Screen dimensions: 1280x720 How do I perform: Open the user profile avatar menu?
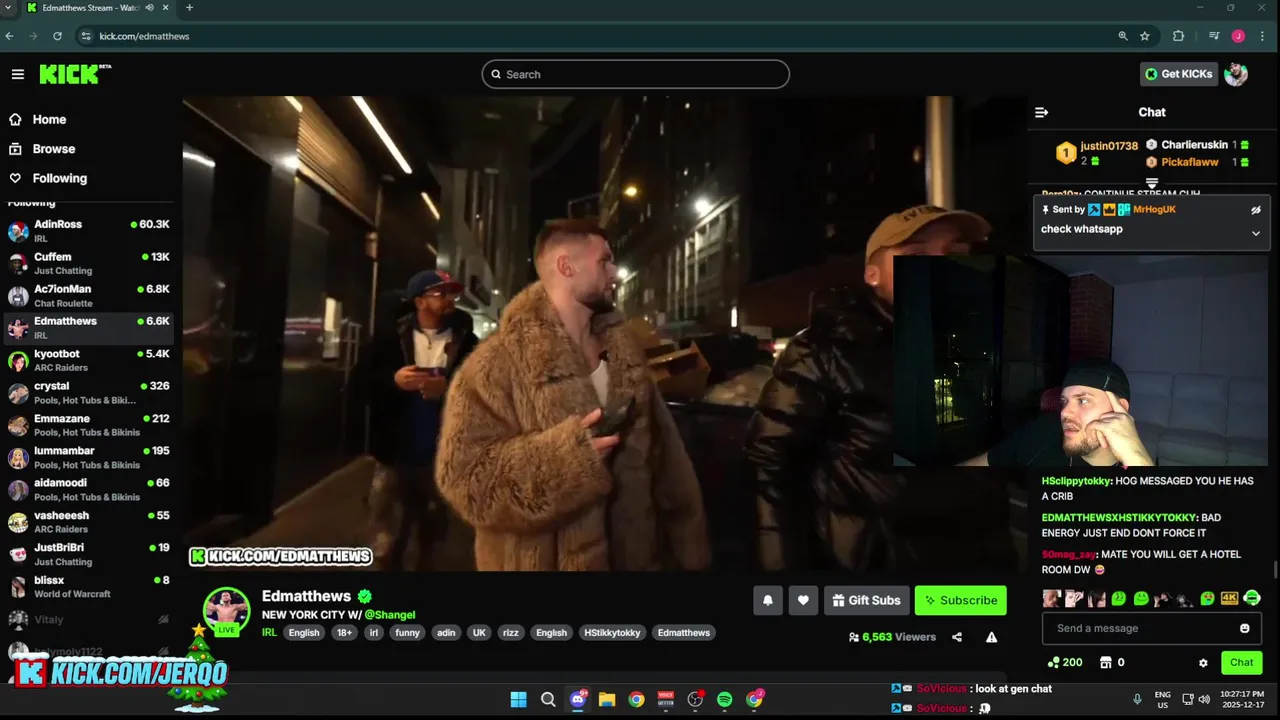(1236, 74)
